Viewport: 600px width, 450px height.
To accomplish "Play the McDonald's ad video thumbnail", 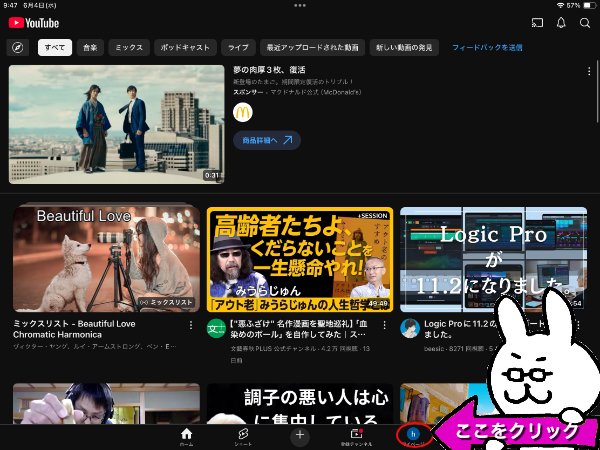I will (x=116, y=124).
